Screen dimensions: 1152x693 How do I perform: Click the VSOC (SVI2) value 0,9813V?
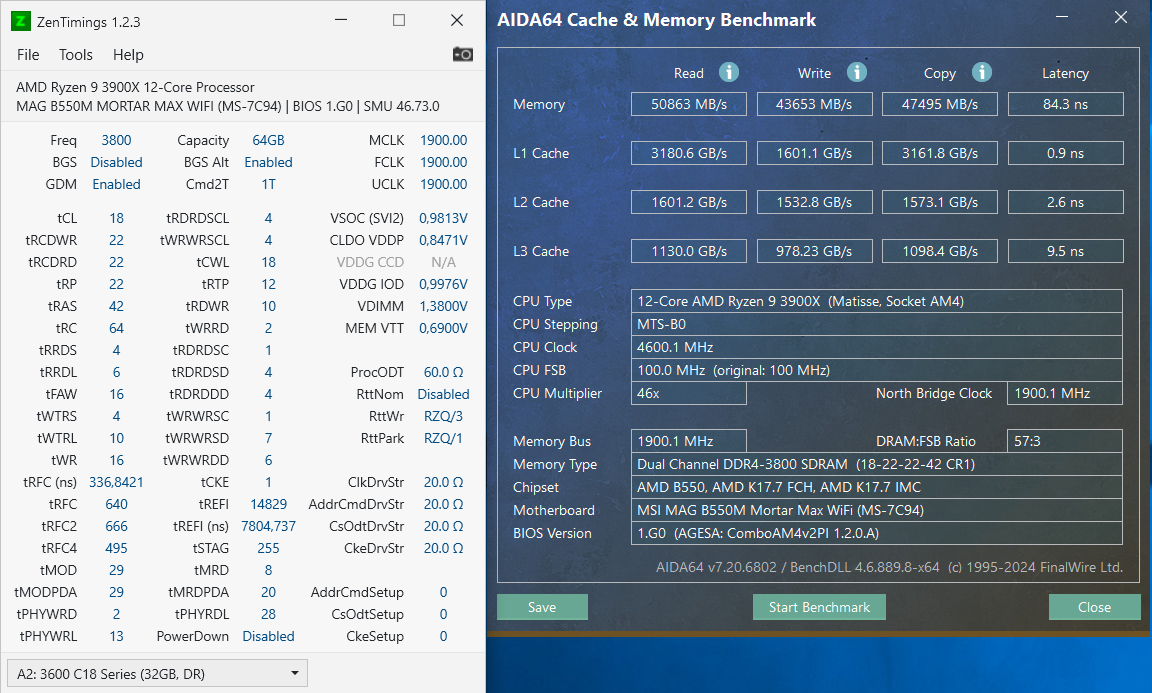(443, 218)
